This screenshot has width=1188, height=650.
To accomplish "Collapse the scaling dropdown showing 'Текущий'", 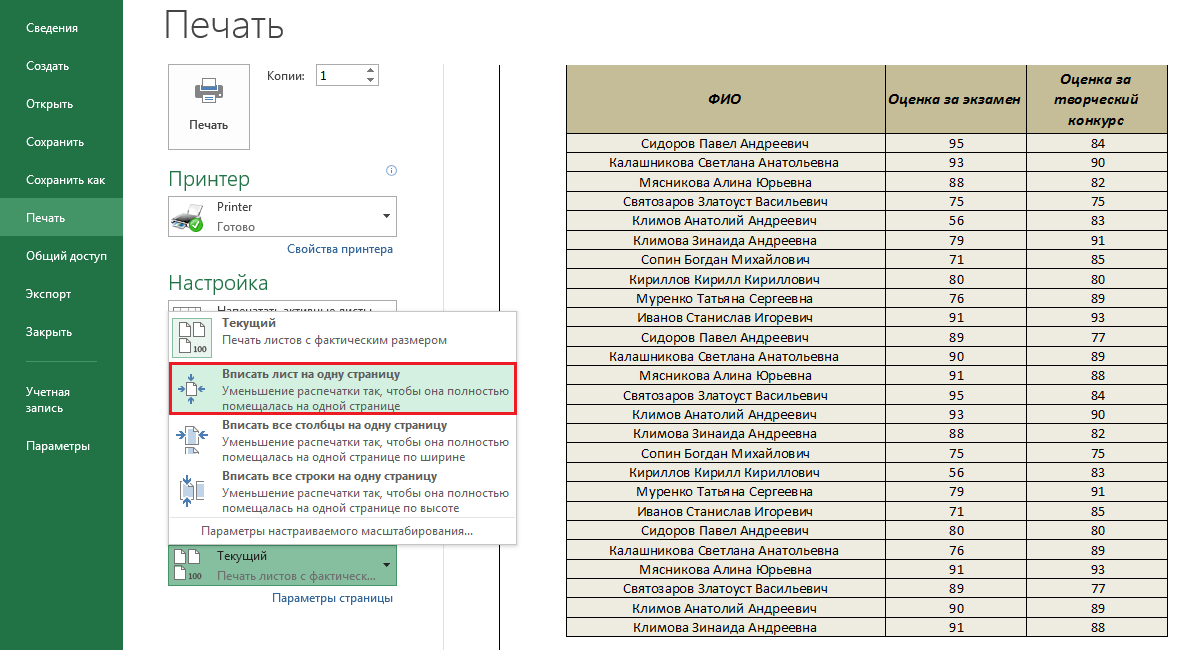I will click(x=386, y=565).
